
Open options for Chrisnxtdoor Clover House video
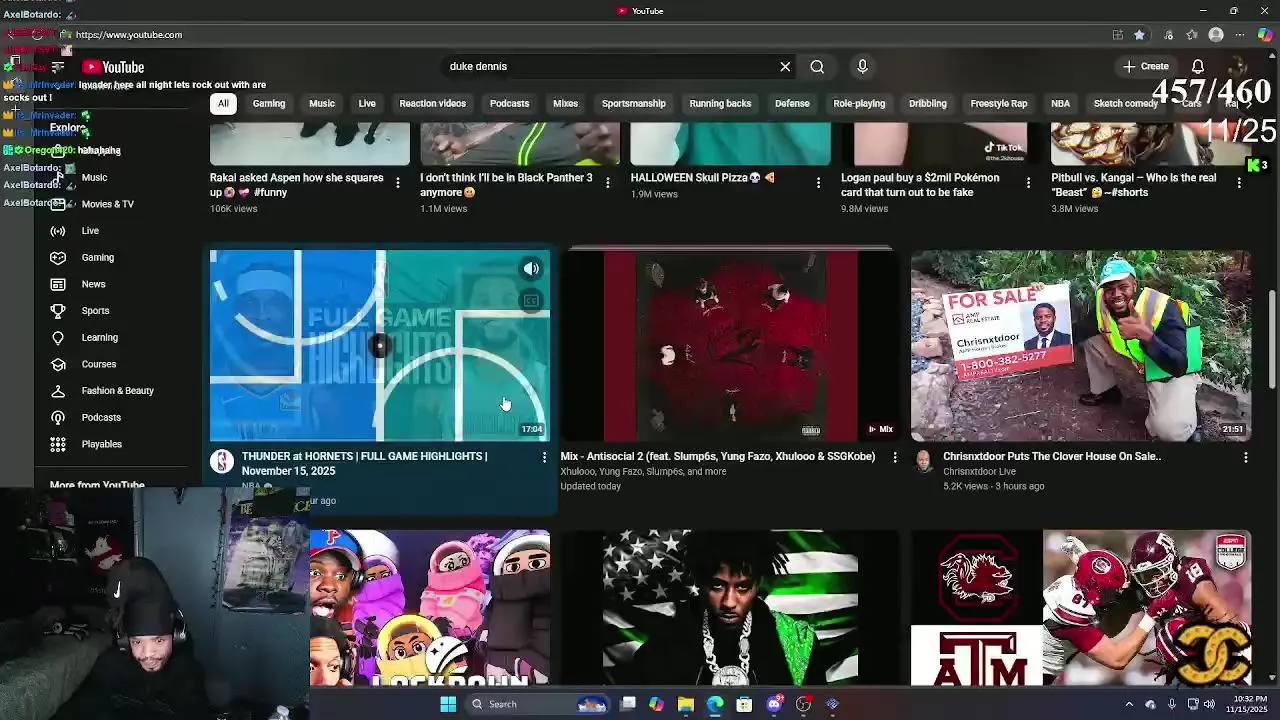[1245, 457]
